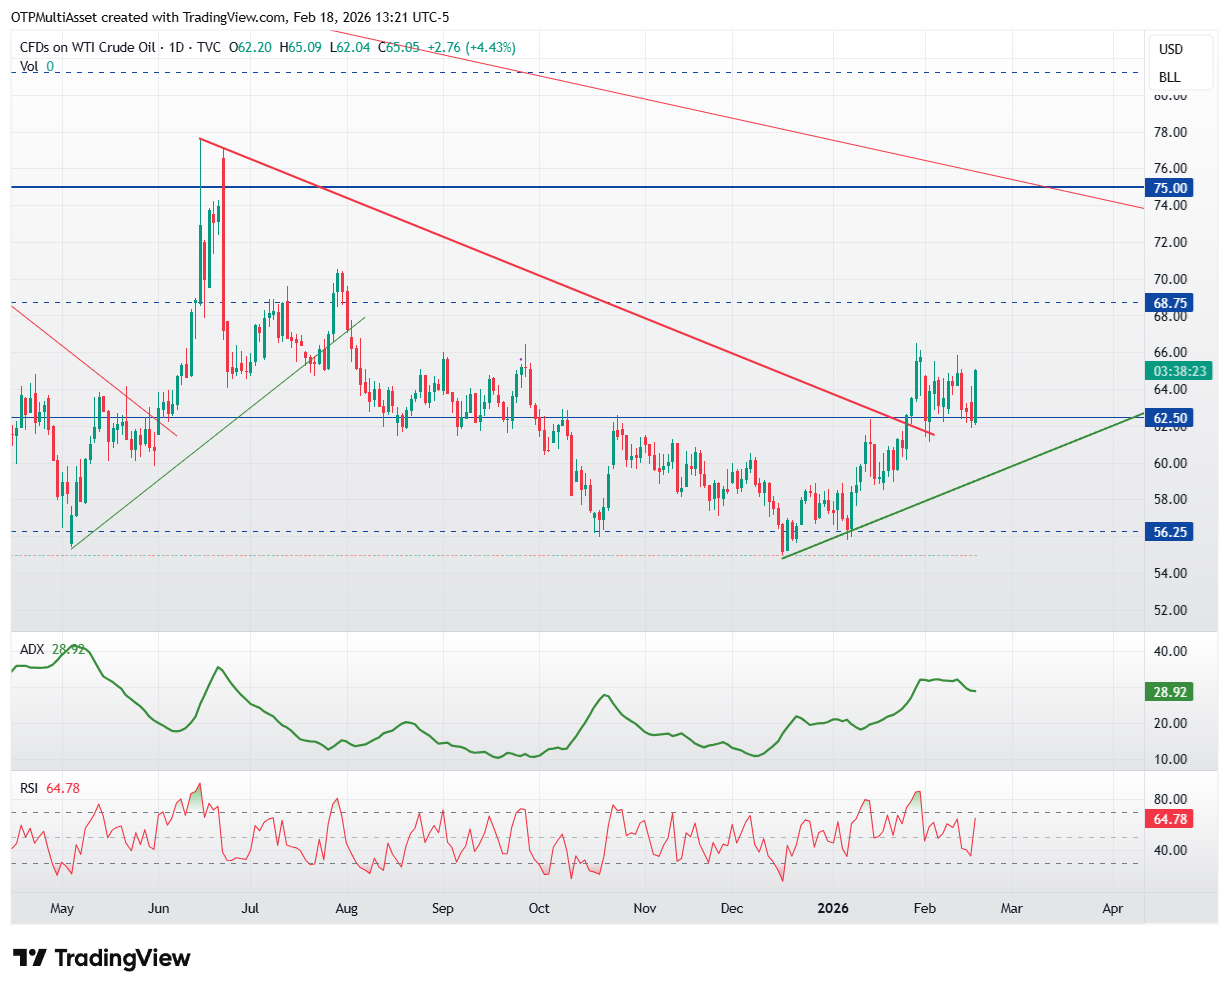Click the green ADX 28.92 value tag
The image size is (1229, 992).
click(x=1170, y=692)
